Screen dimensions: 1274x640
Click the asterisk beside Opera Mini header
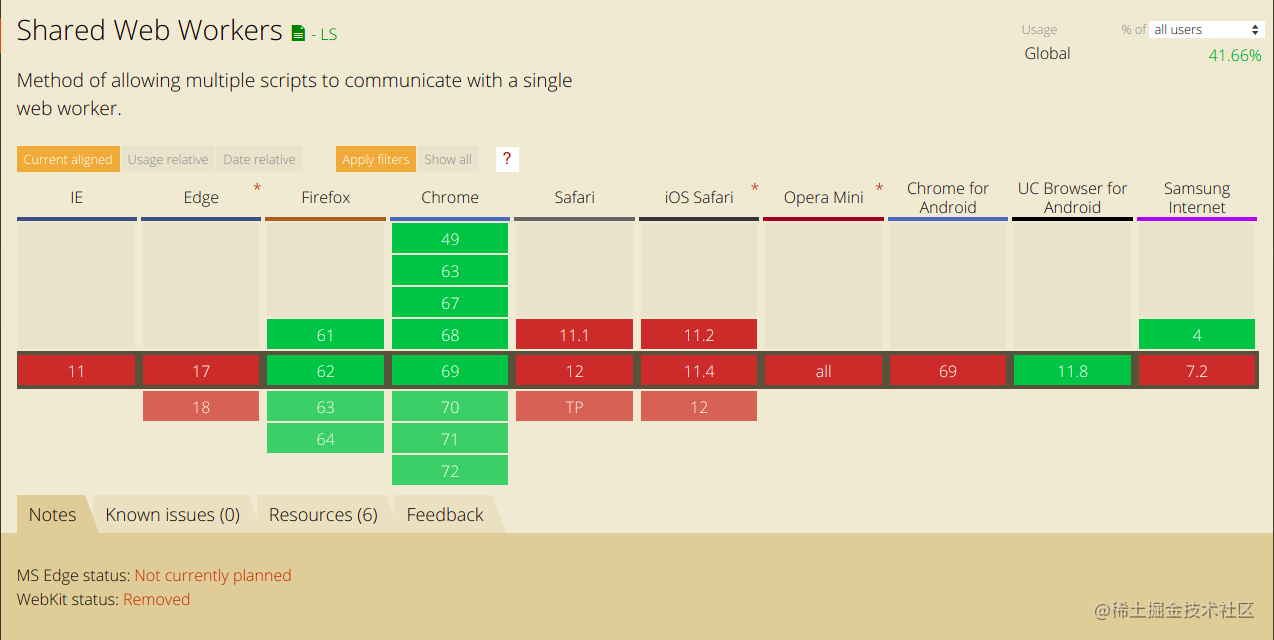(878, 188)
